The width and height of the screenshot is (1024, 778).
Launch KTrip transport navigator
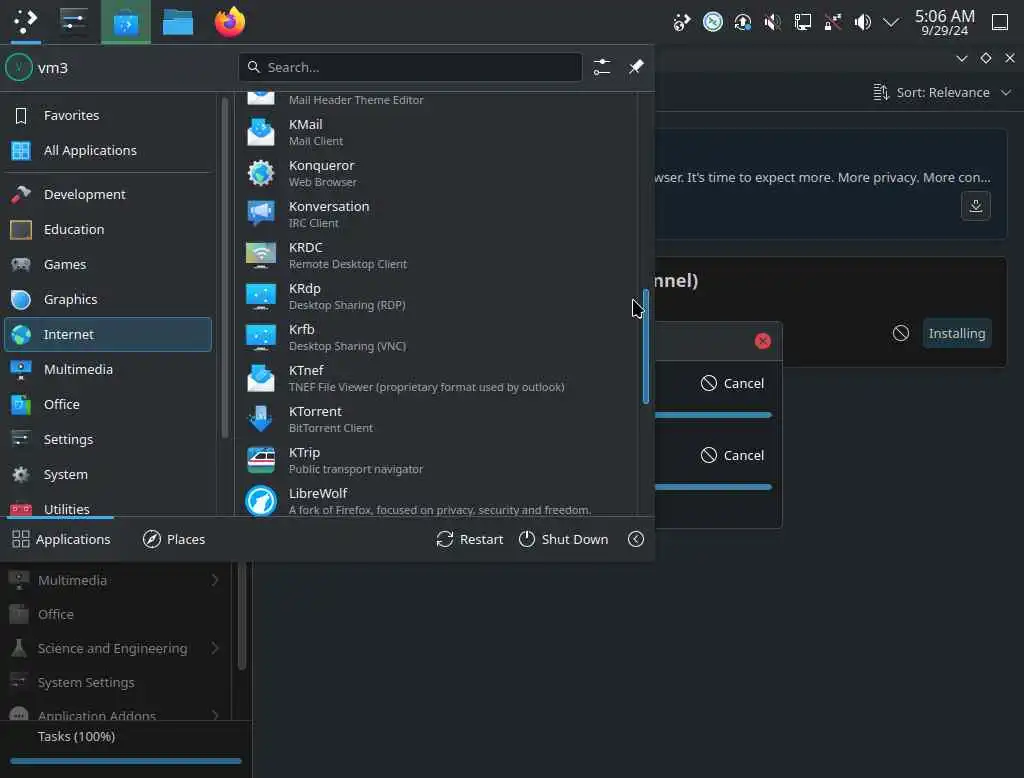point(436,461)
